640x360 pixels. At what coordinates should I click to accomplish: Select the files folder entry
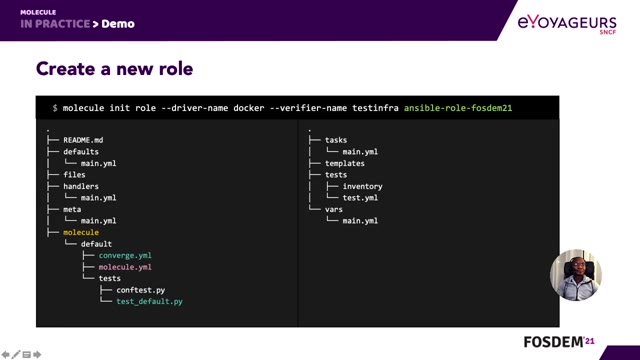[x=74, y=175]
